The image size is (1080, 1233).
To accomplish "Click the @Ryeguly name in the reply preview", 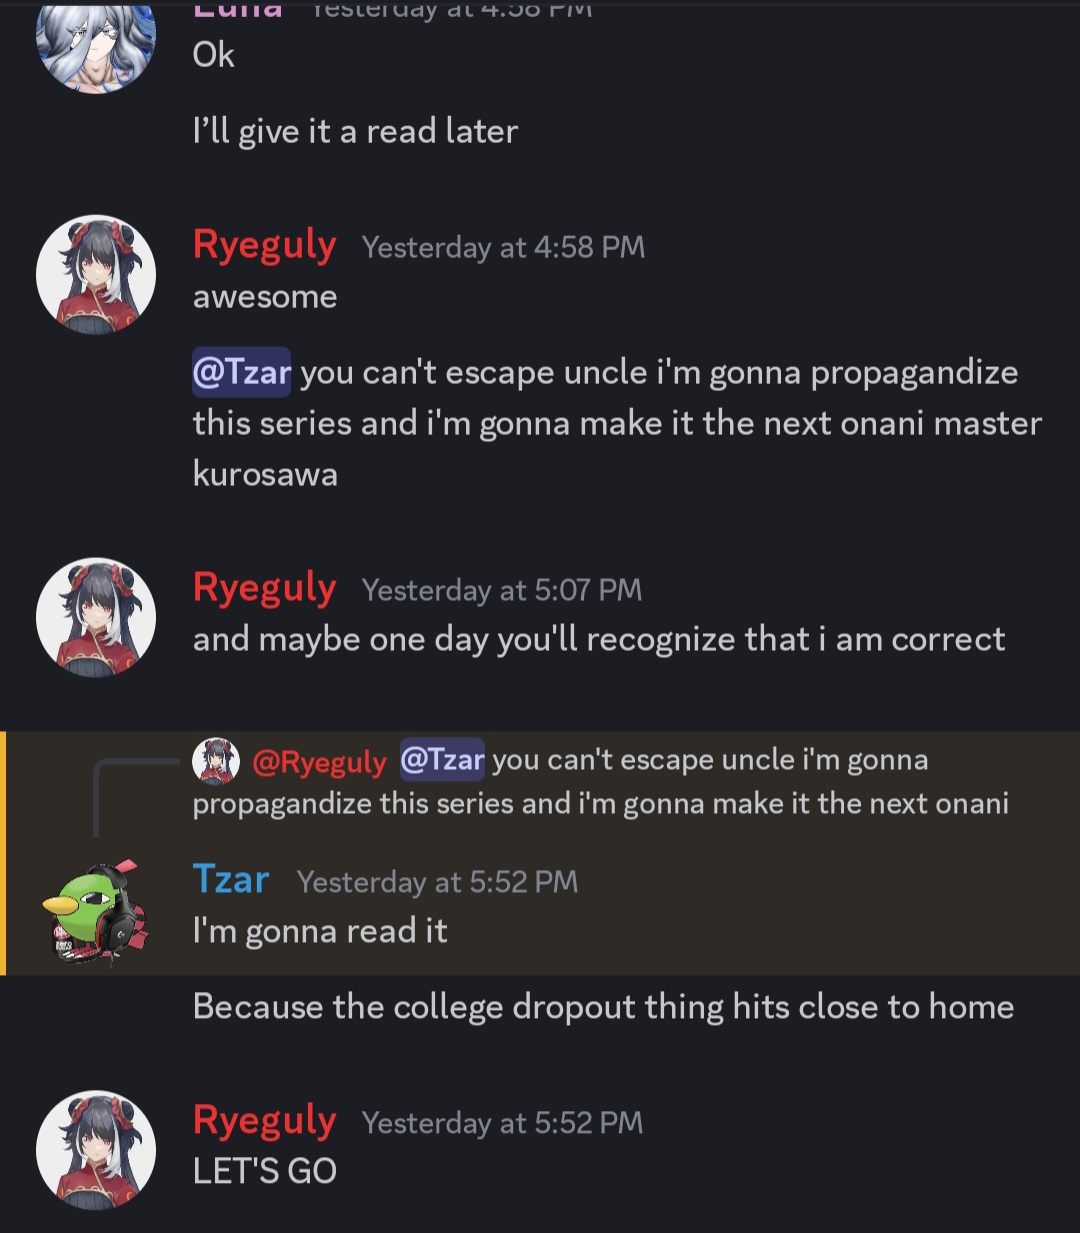I will [319, 762].
